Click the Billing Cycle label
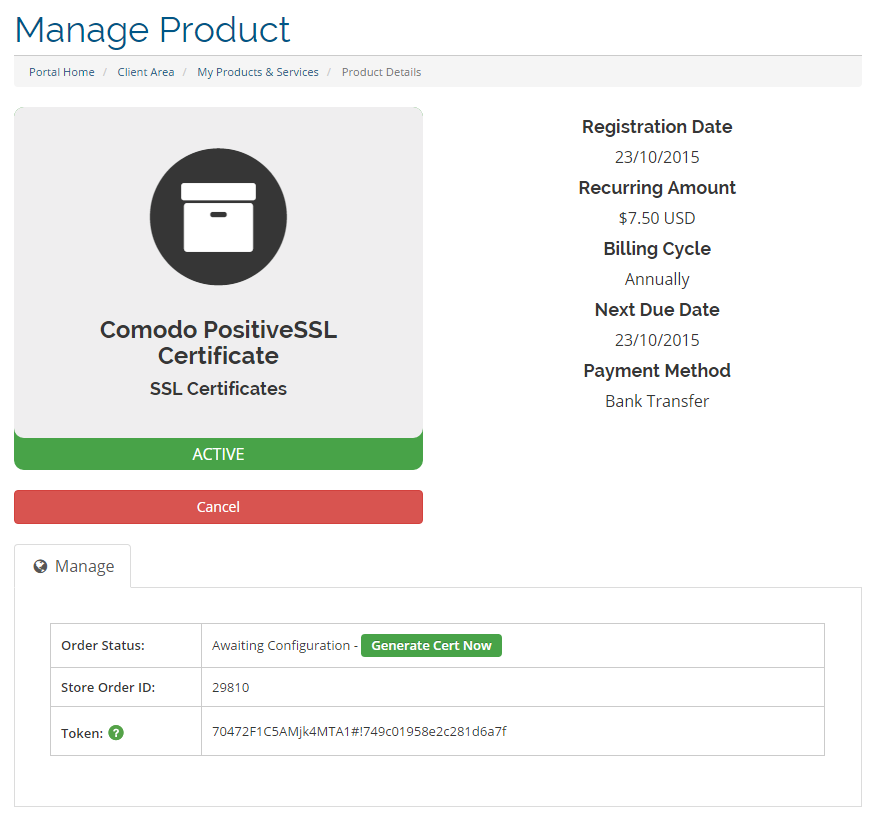The width and height of the screenshot is (884, 816). pyautogui.click(x=657, y=249)
